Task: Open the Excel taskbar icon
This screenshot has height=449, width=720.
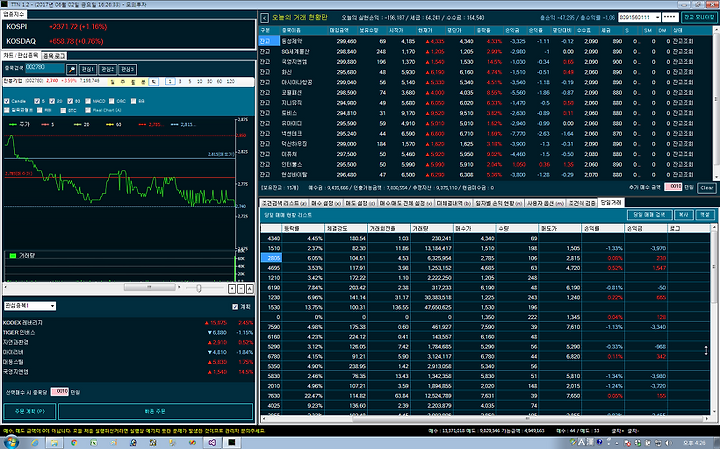Action: [94, 443]
